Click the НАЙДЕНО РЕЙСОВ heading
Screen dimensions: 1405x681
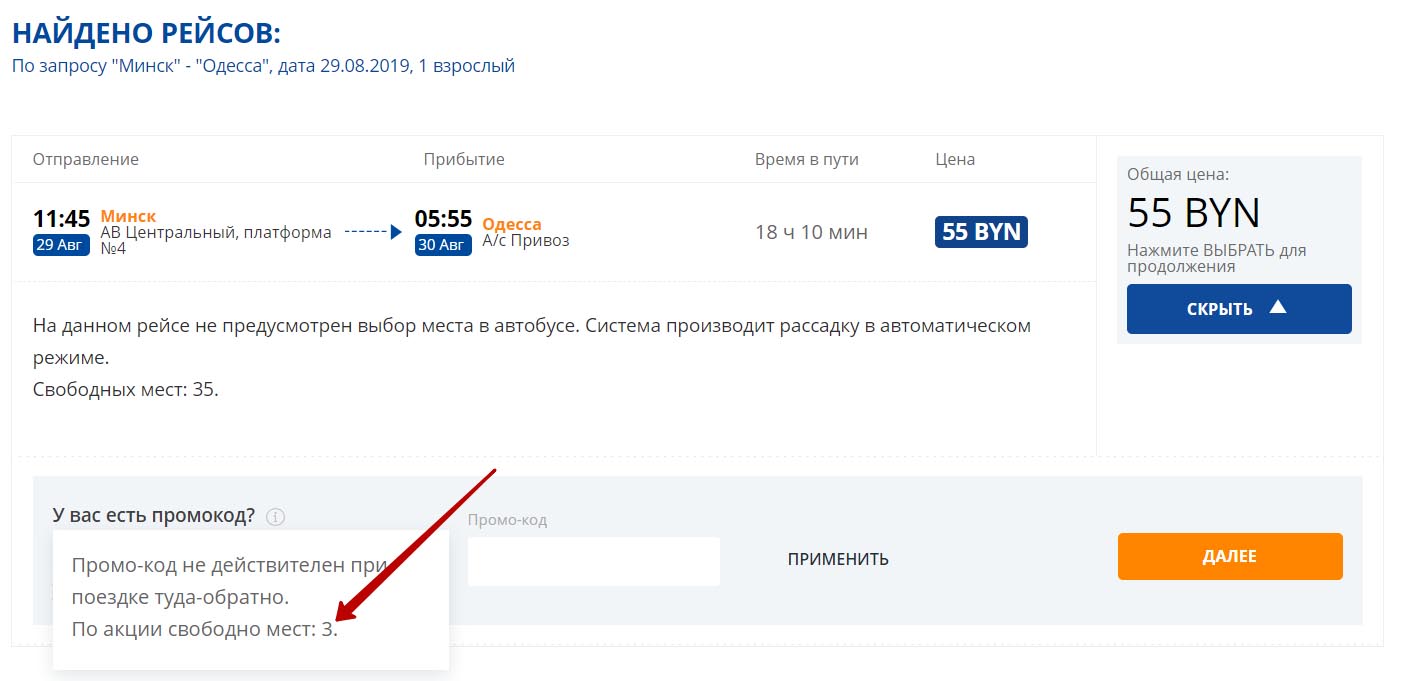146,33
